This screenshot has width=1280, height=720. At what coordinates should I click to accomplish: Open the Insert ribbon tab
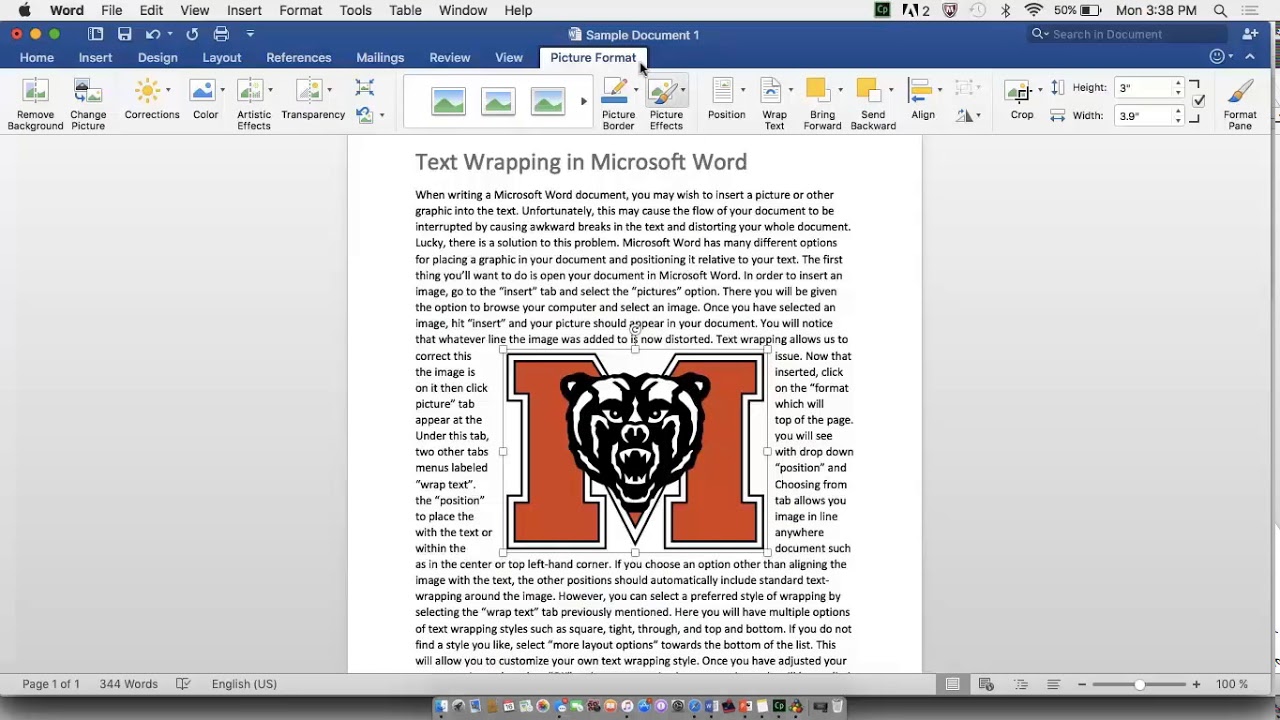coord(96,57)
